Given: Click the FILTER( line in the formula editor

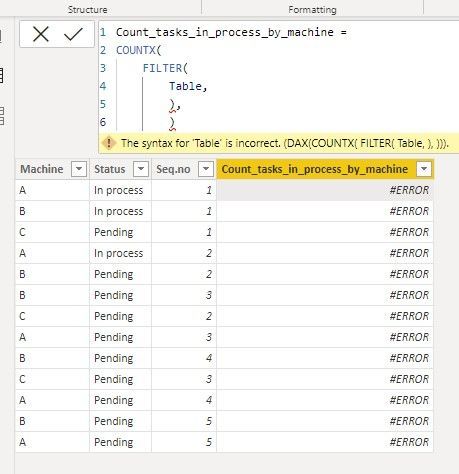Looking at the screenshot, I should [x=165, y=68].
